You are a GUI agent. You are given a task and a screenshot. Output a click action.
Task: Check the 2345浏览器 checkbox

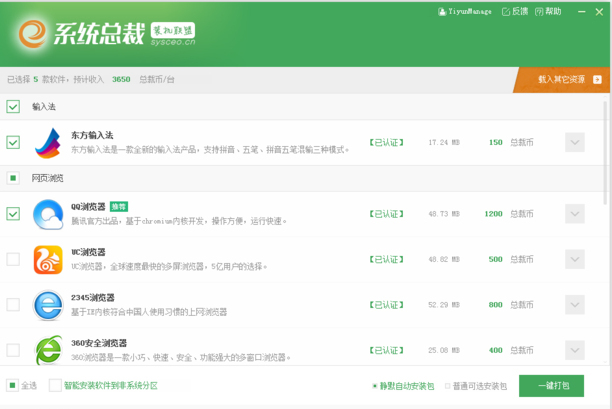[13, 305]
